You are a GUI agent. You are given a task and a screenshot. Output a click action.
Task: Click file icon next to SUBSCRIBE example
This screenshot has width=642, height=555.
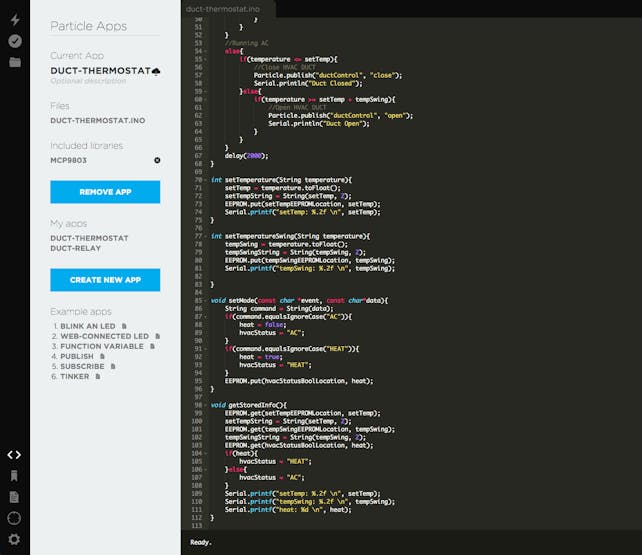113,366
